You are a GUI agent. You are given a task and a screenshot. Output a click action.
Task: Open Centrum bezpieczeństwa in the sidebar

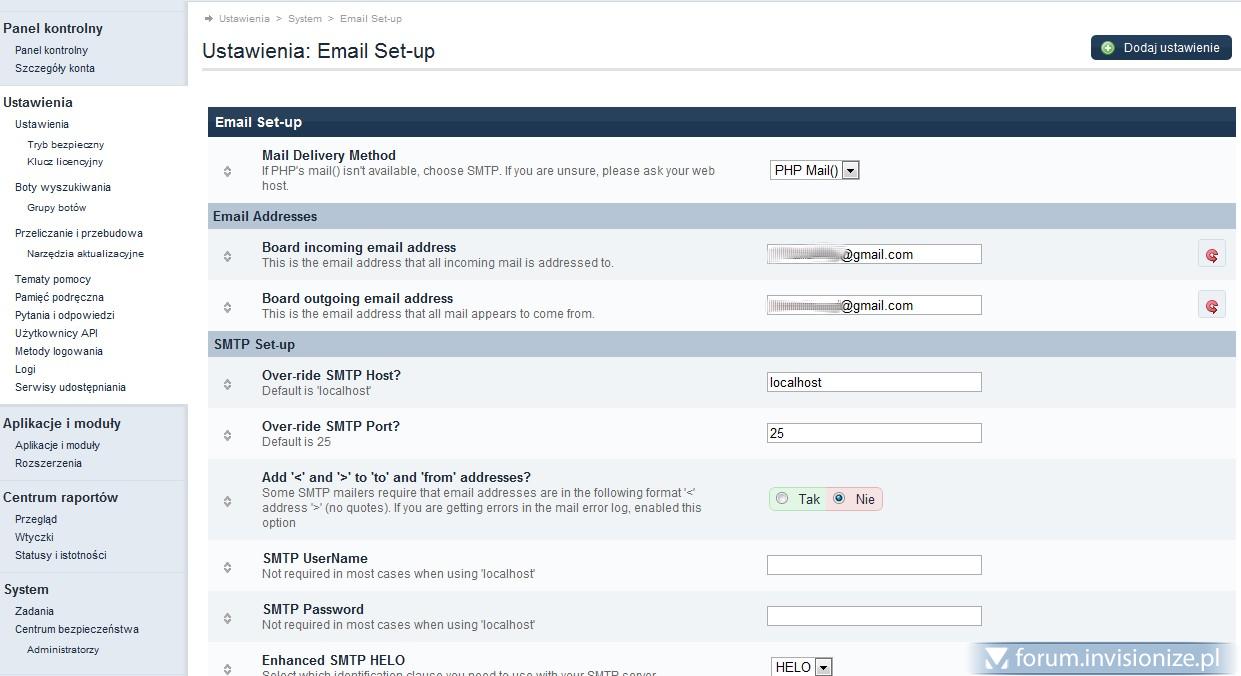(x=76, y=629)
